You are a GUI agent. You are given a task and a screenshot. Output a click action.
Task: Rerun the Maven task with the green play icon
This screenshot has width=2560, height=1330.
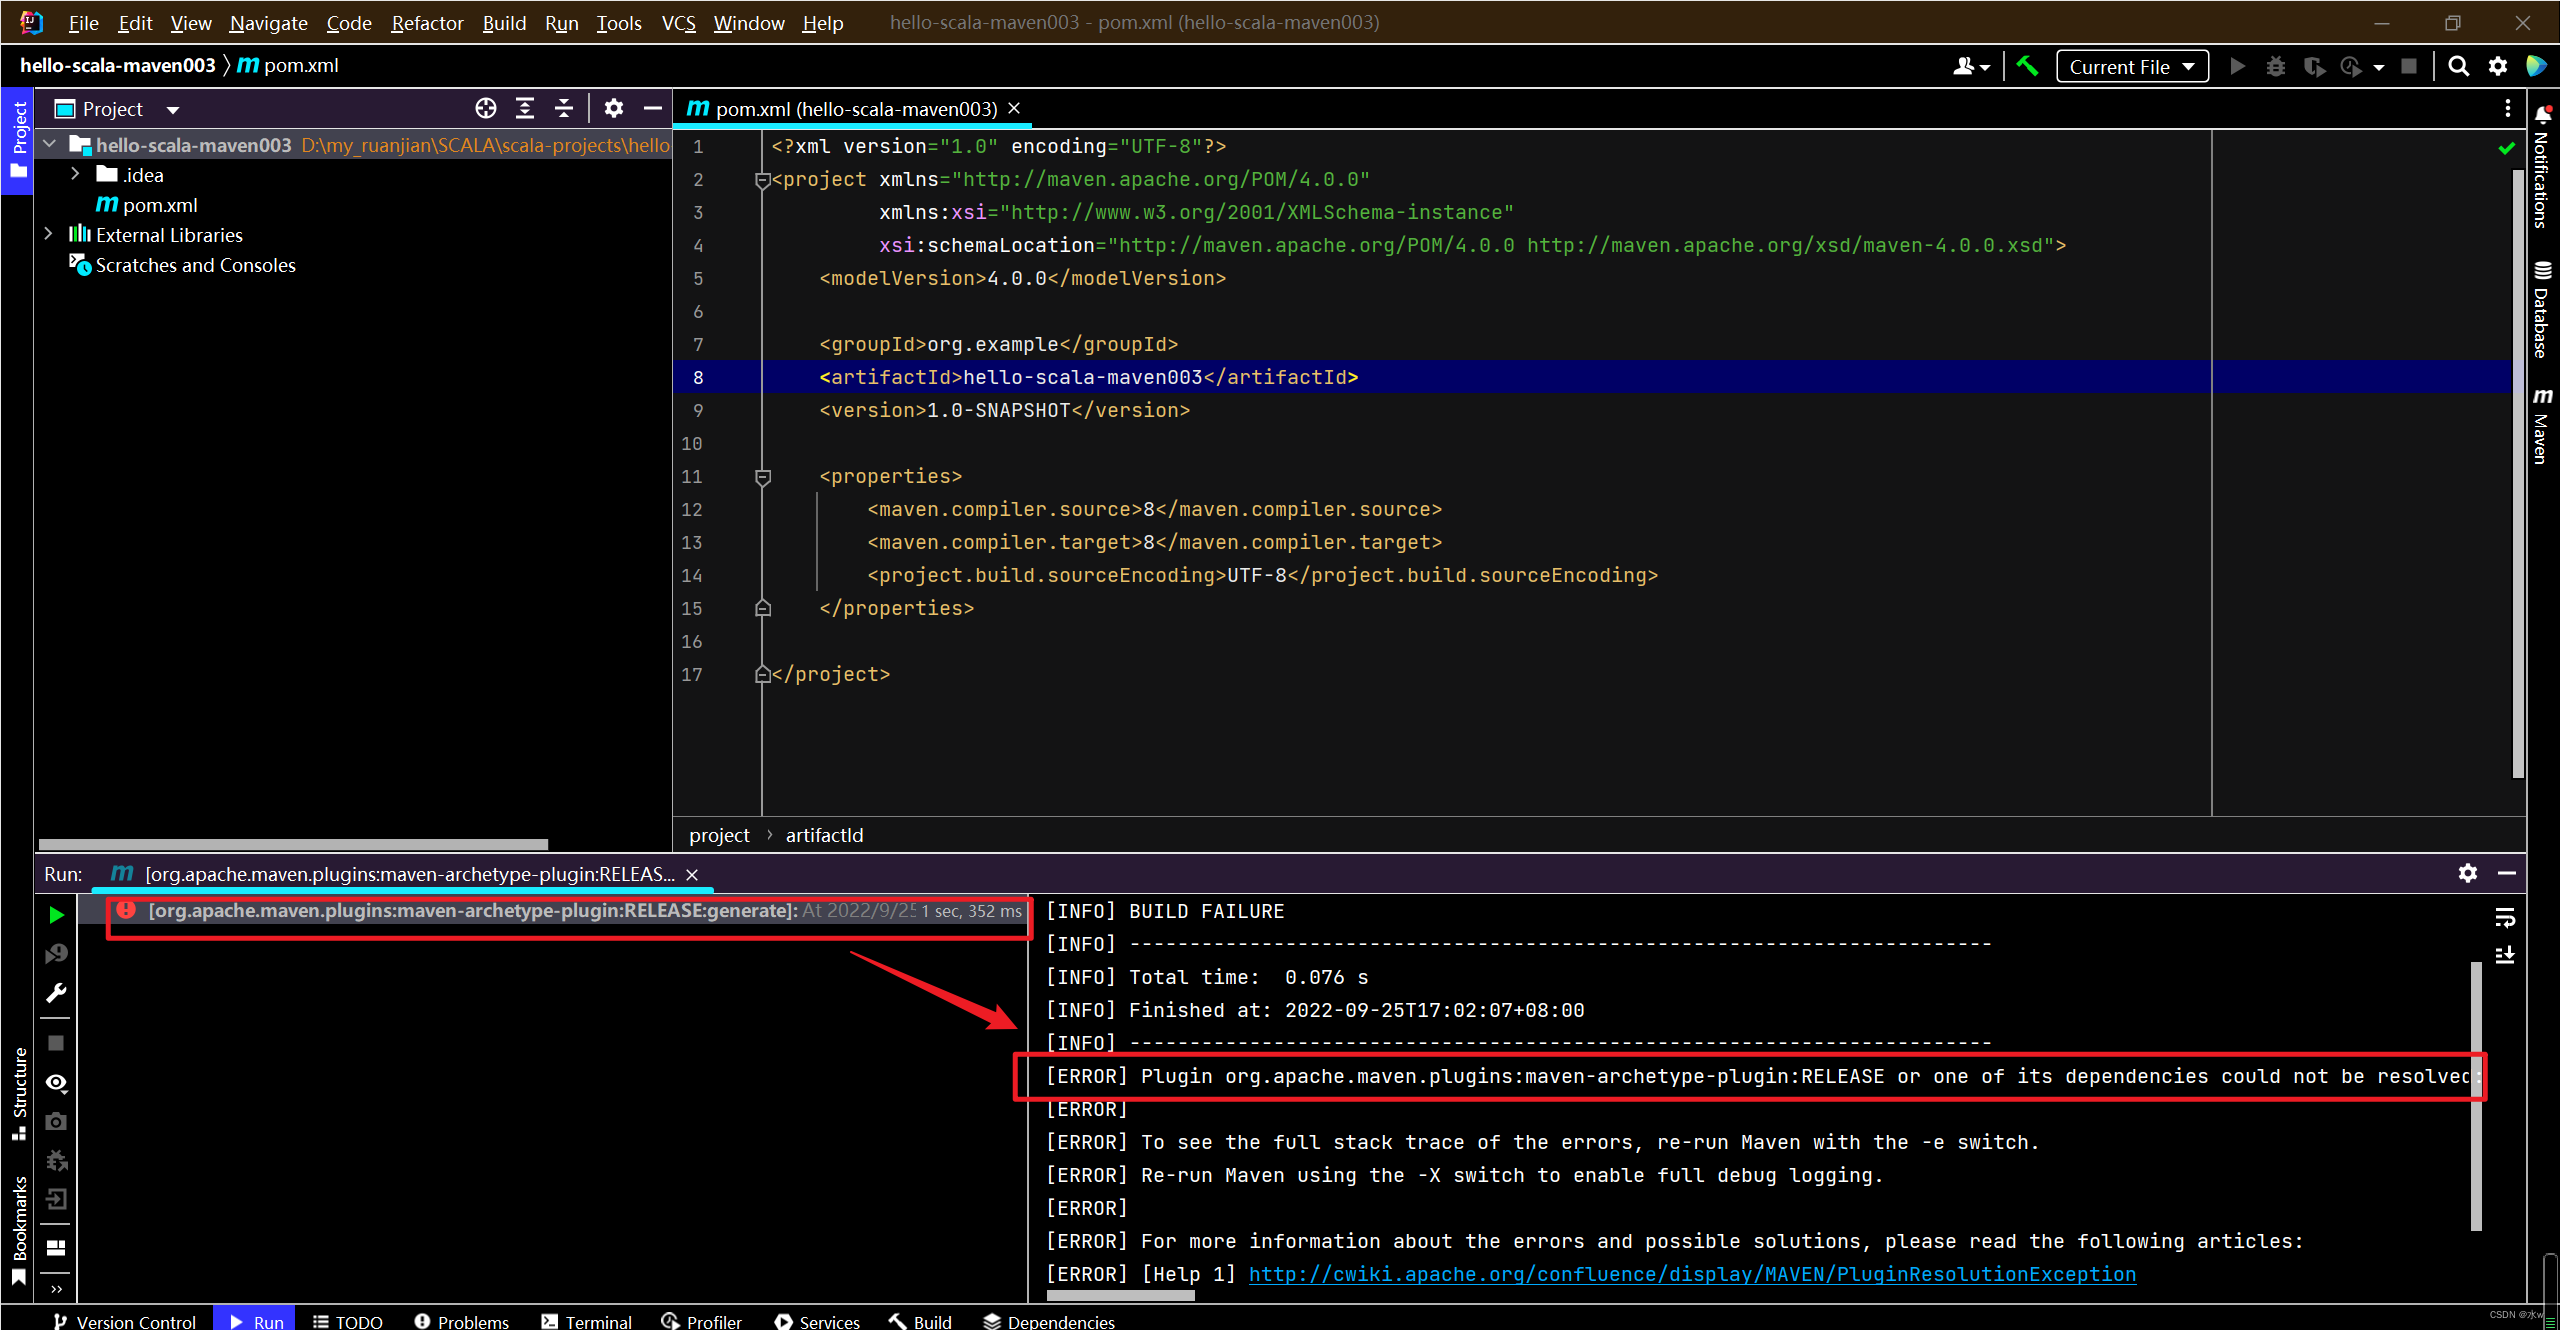(x=55, y=914)
